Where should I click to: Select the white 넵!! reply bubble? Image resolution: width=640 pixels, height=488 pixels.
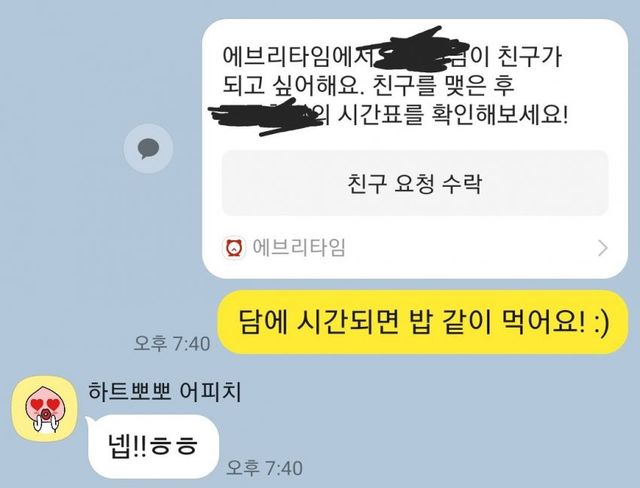153,446
